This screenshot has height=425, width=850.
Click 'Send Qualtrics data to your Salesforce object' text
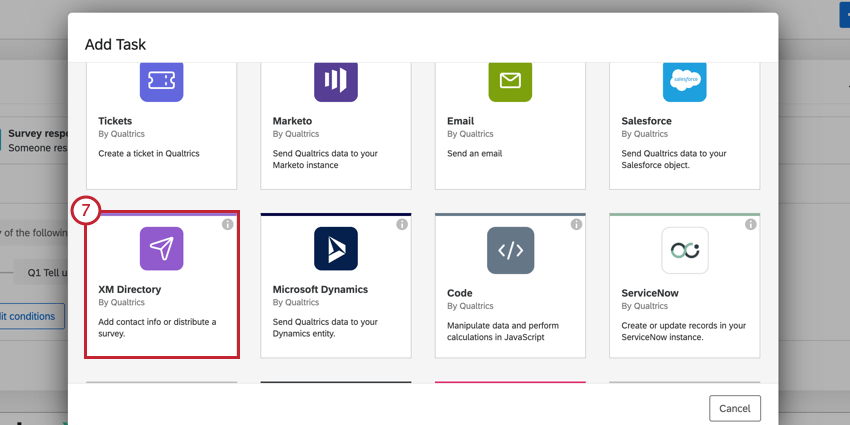coord(674,159)
